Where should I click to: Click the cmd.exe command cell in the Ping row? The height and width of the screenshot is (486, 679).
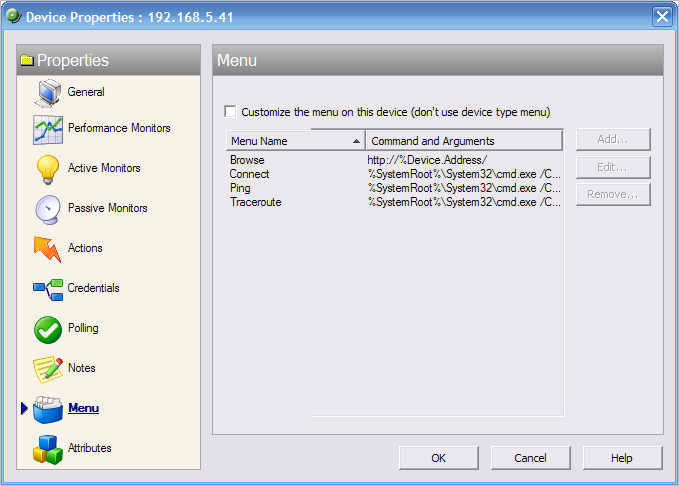[x=464, y=188]
